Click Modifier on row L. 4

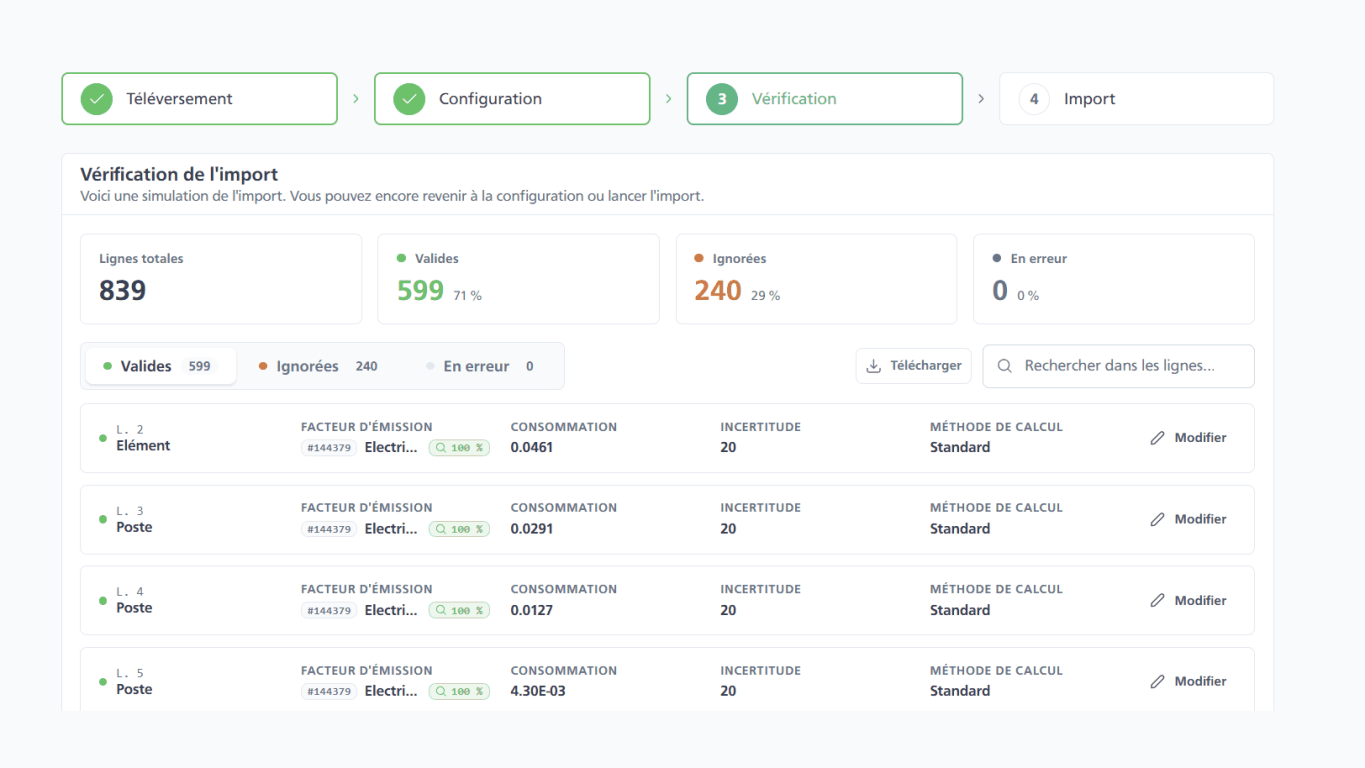(x=1188, y=601)
